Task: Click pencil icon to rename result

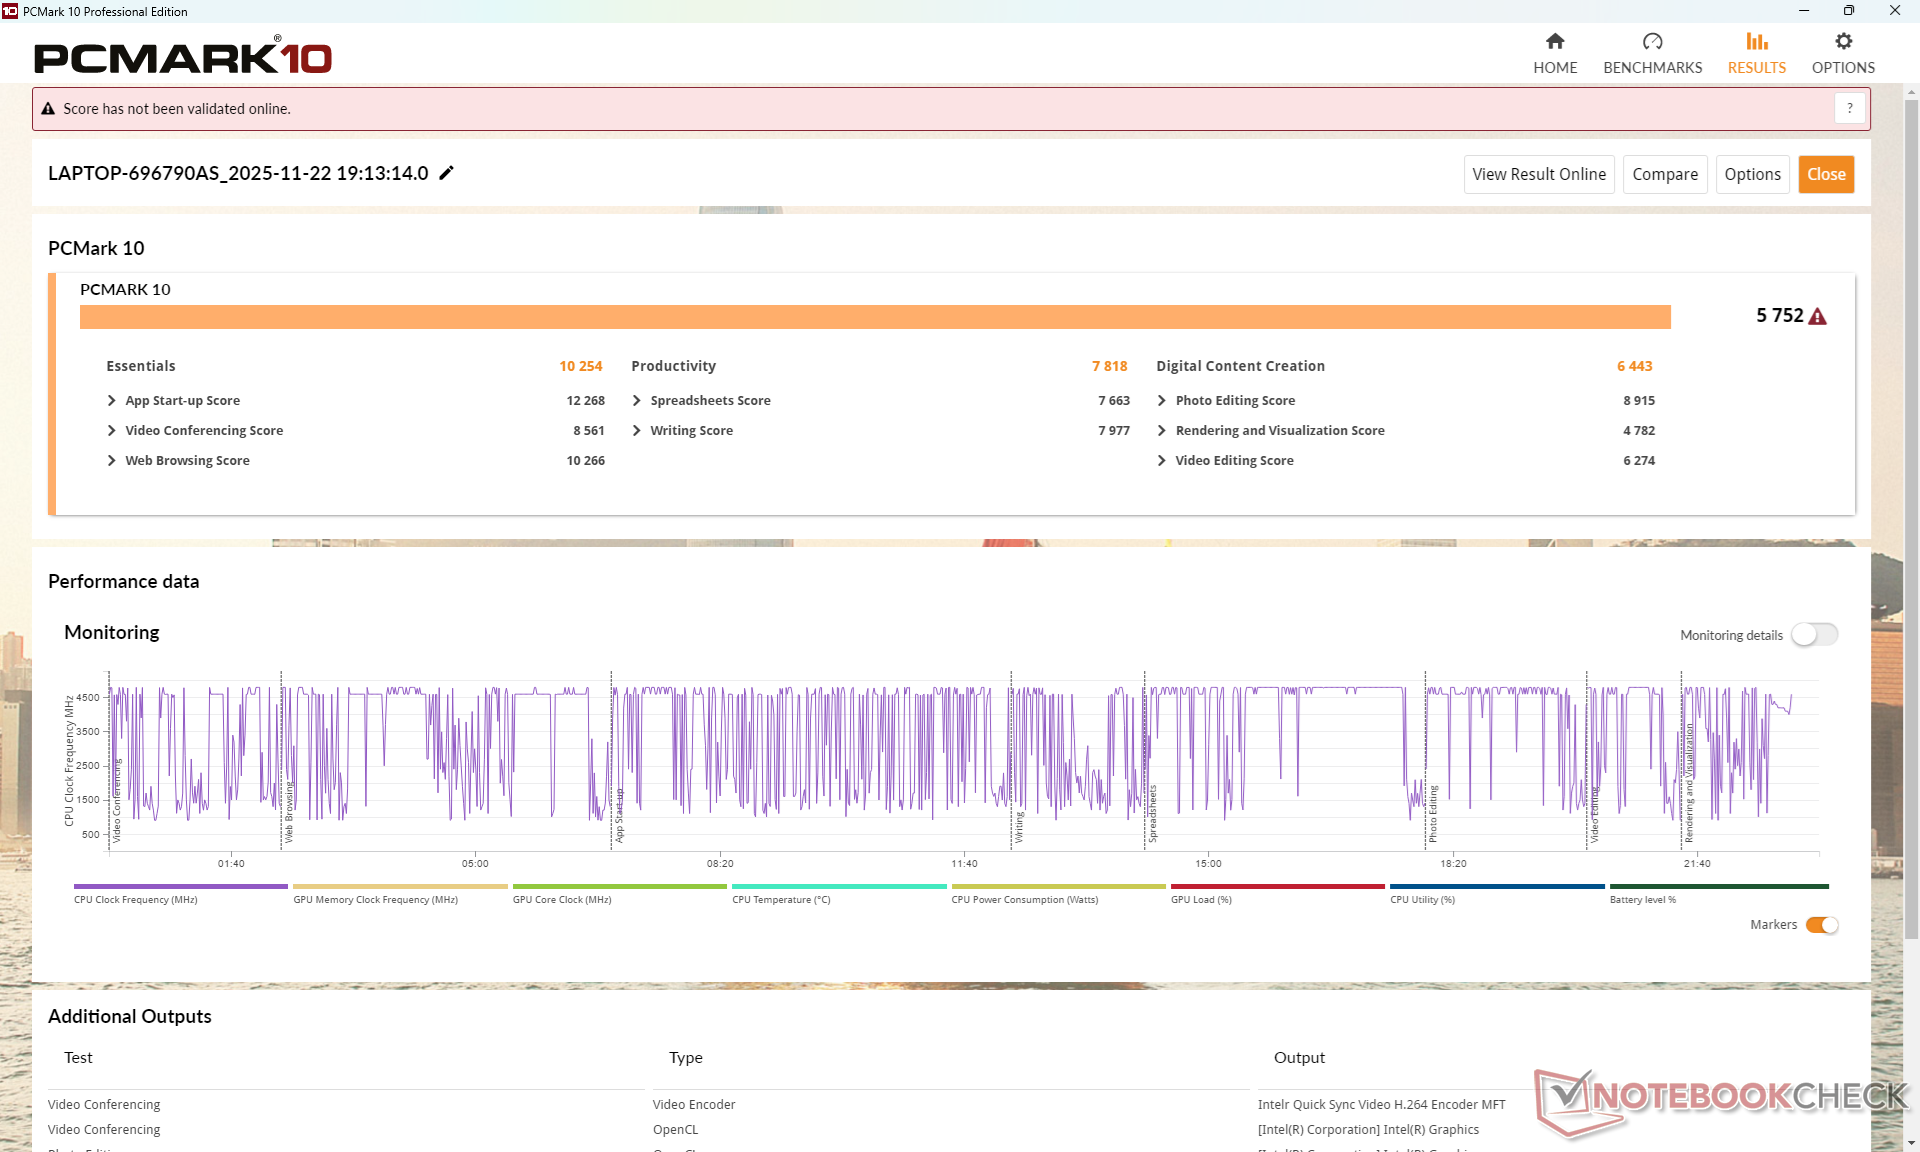Action: 447,173
